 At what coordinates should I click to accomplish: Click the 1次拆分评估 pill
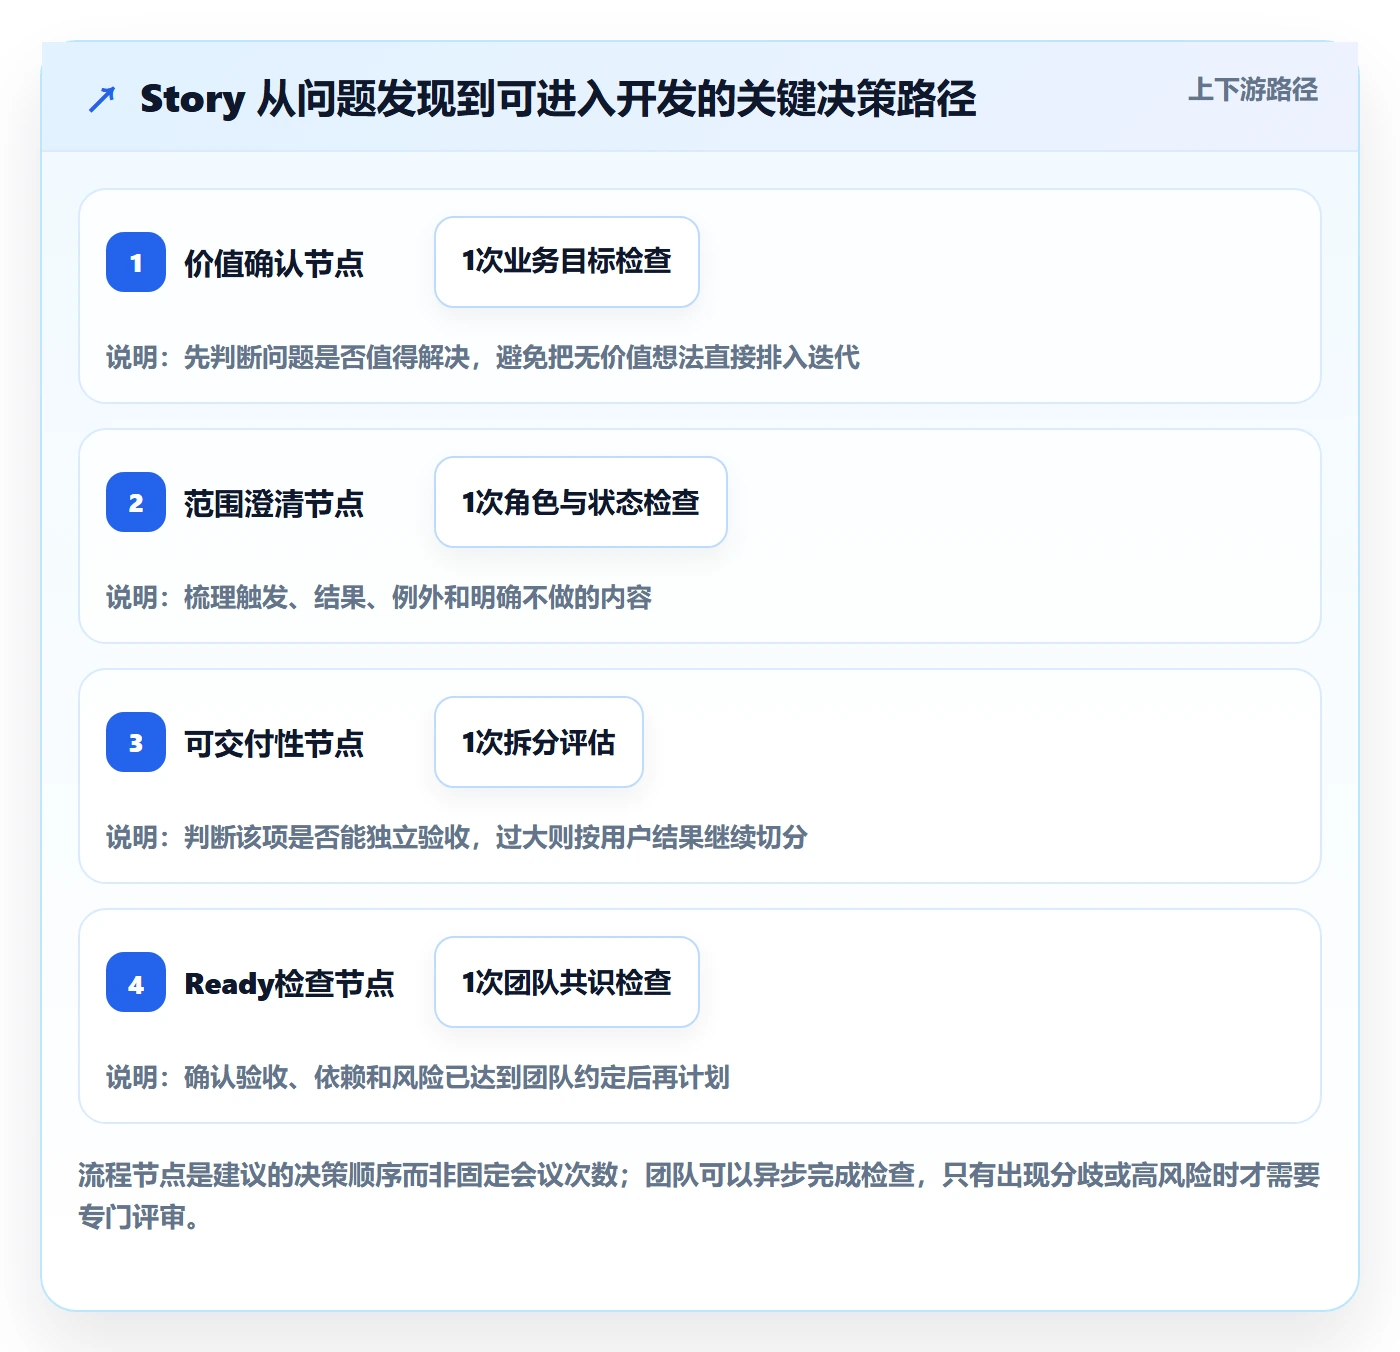[539, 742]
